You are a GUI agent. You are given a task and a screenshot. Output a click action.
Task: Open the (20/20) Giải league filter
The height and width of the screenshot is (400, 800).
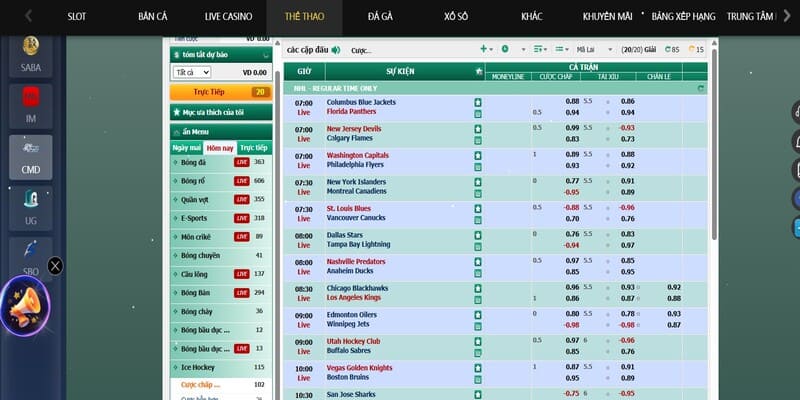[x=638, y=49]
